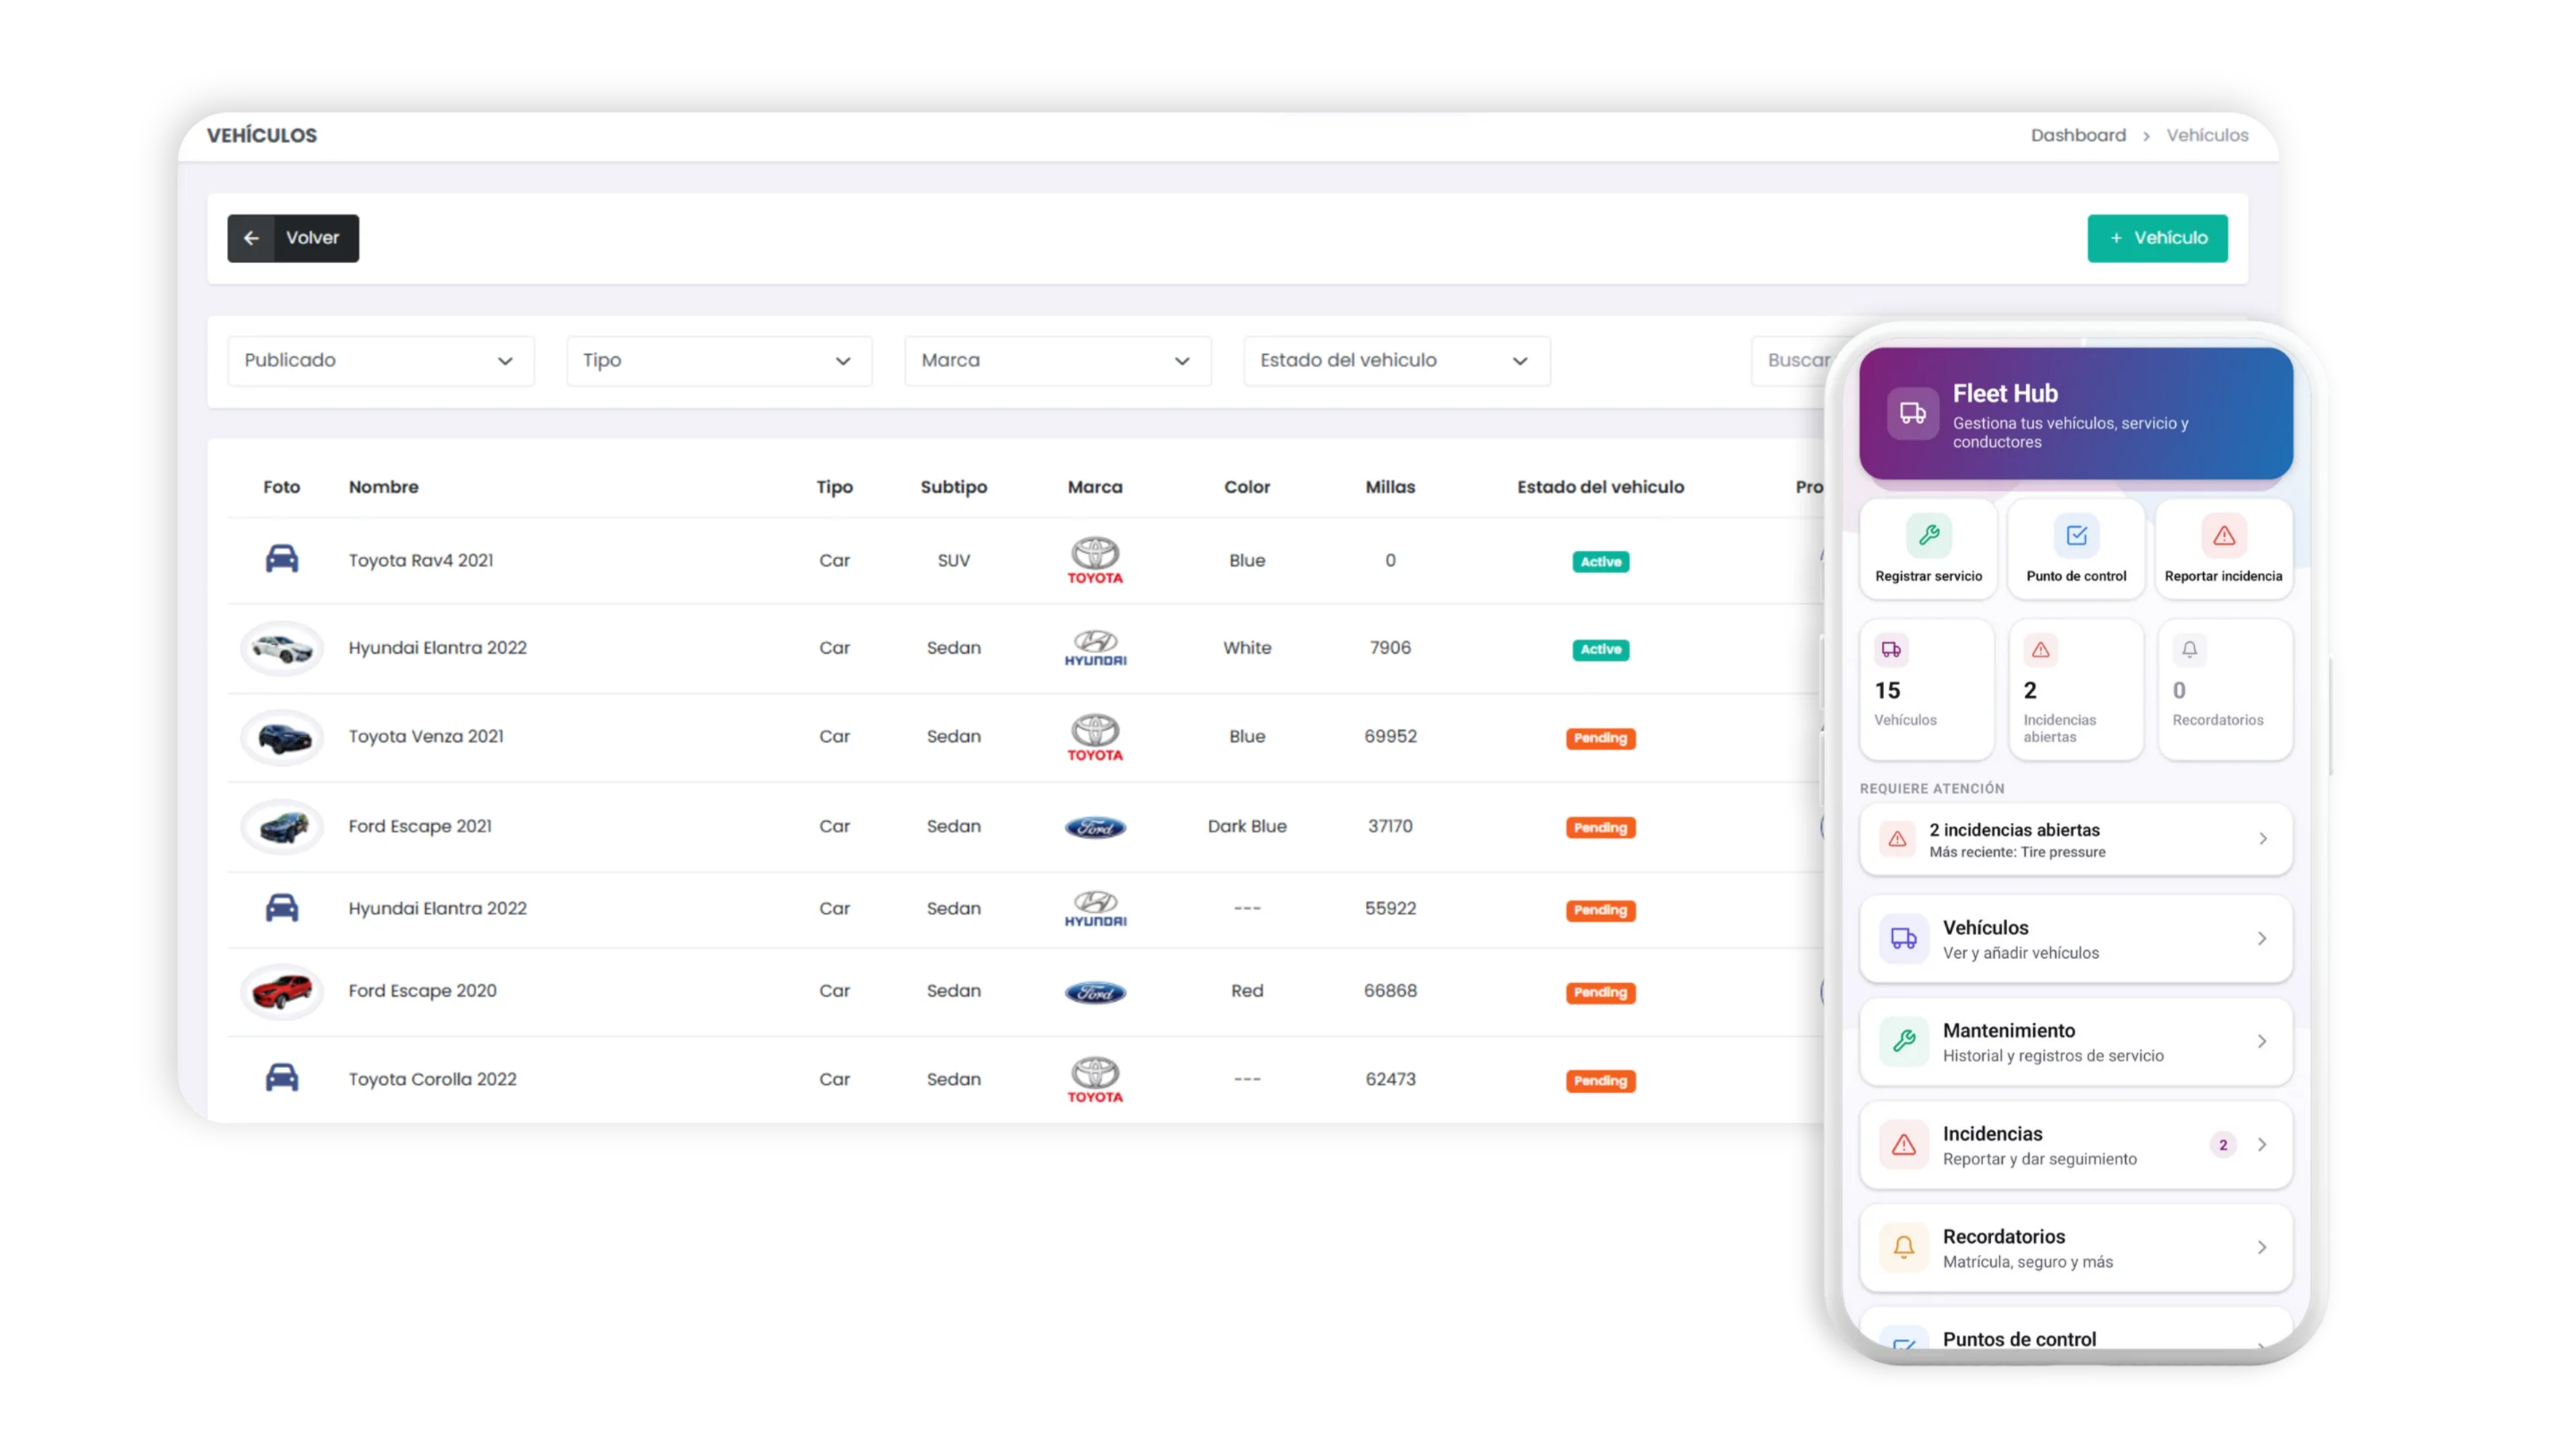Expand the Incidencias row chevron
2576x1449 pixels.
(x=2261, y=1144)
